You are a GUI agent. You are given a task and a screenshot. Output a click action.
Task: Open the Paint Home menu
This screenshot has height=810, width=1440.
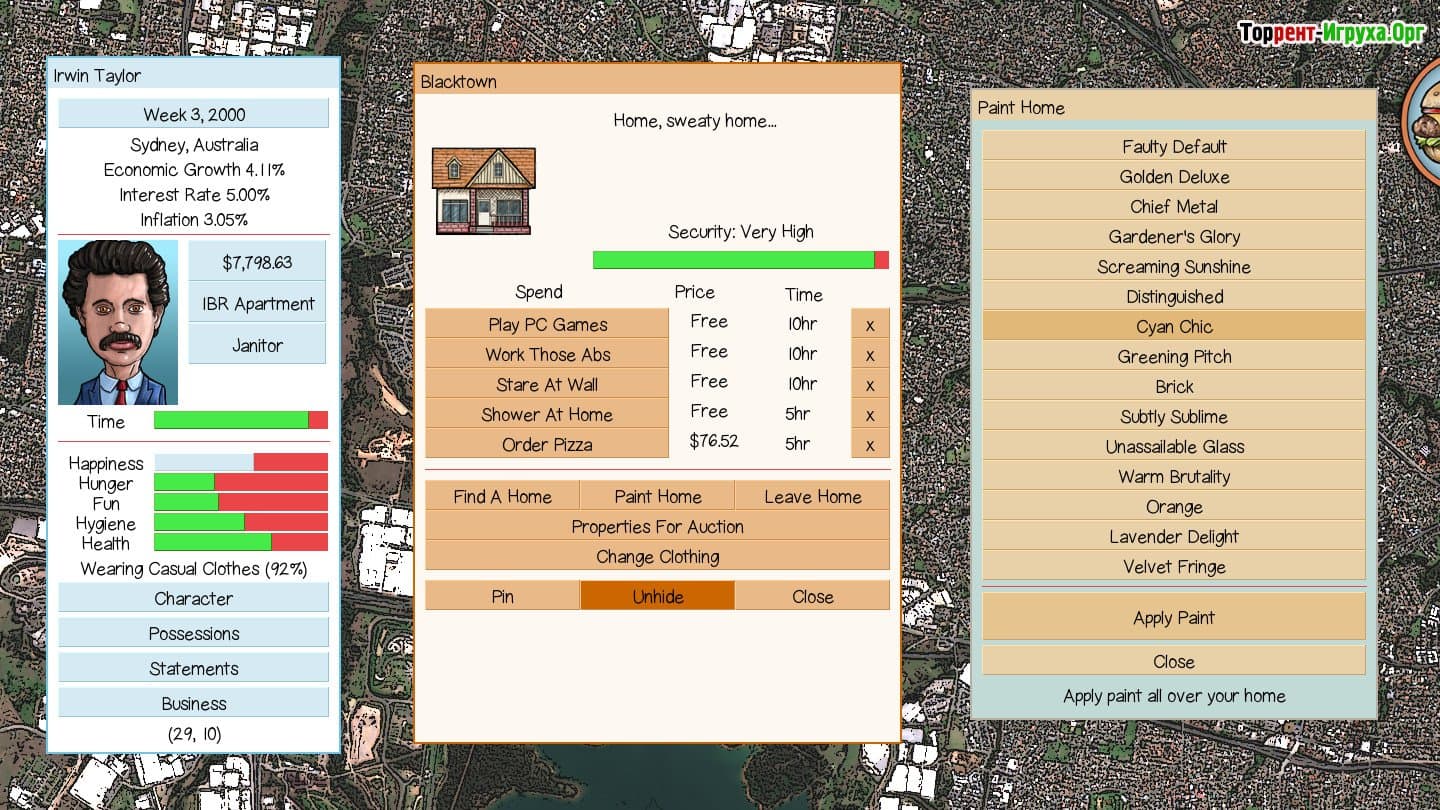point(657,497)
